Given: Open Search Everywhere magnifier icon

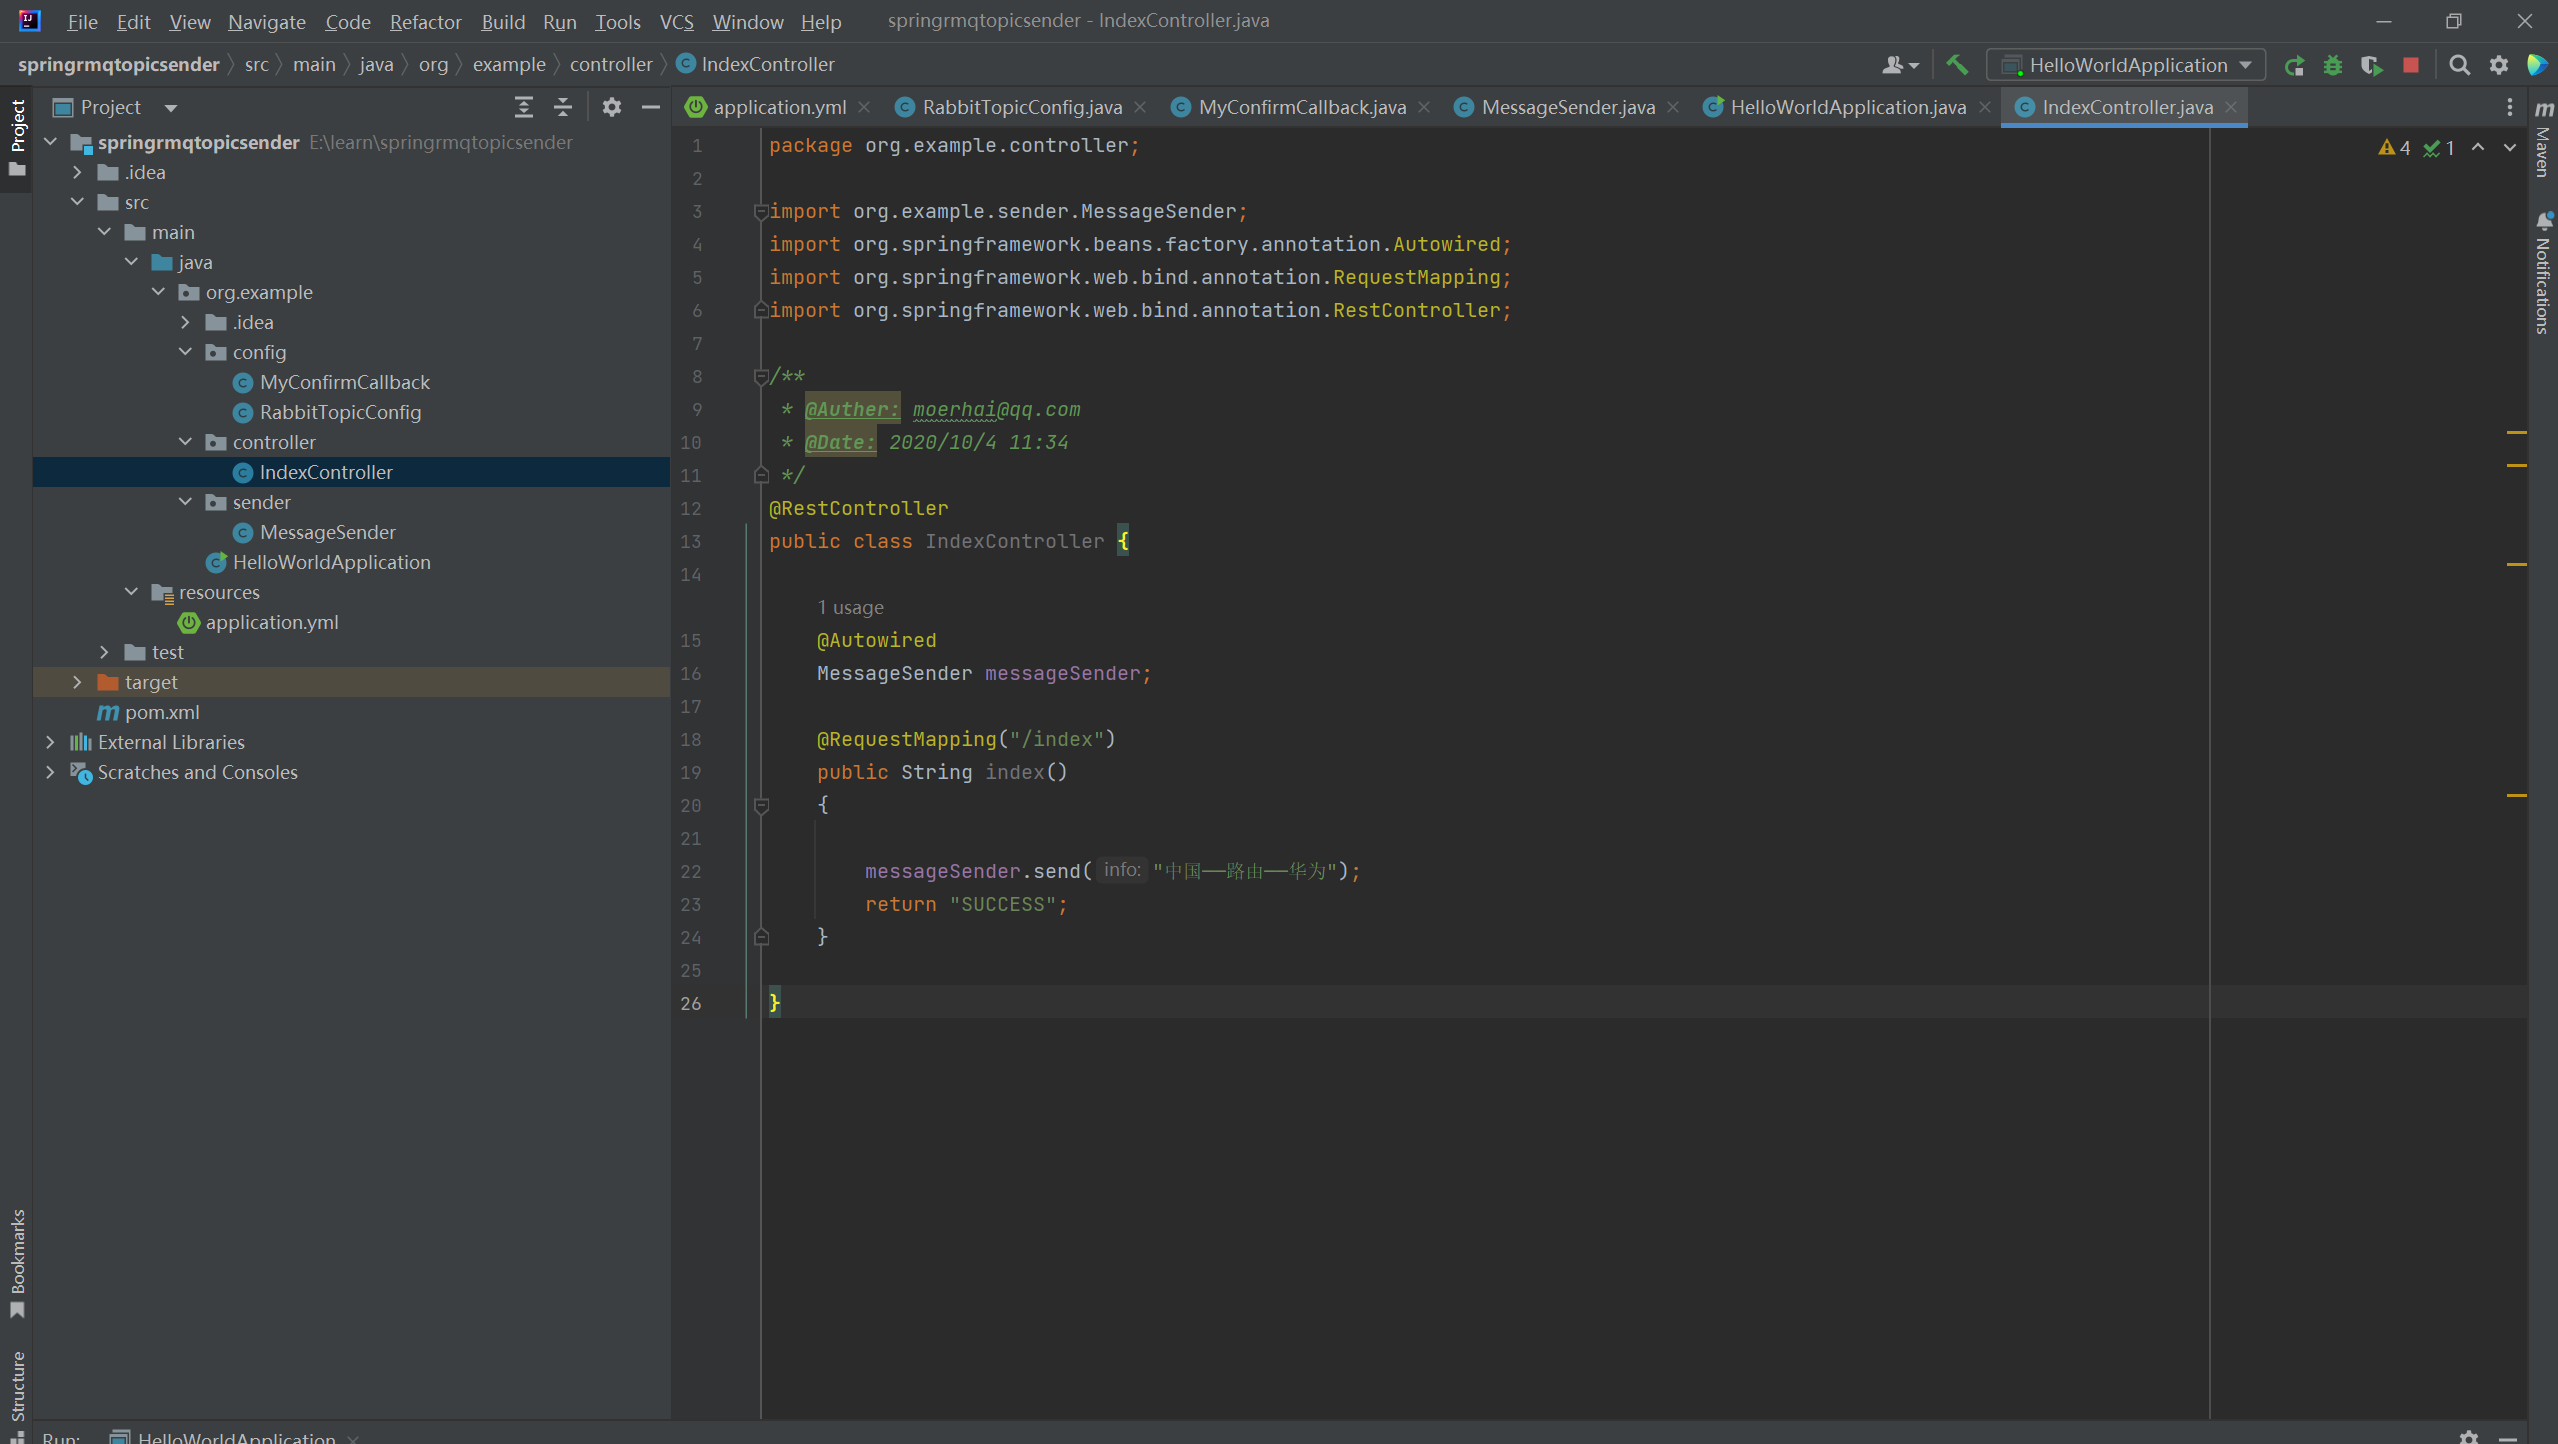Looking at the screenshot, I should 2459,65.
